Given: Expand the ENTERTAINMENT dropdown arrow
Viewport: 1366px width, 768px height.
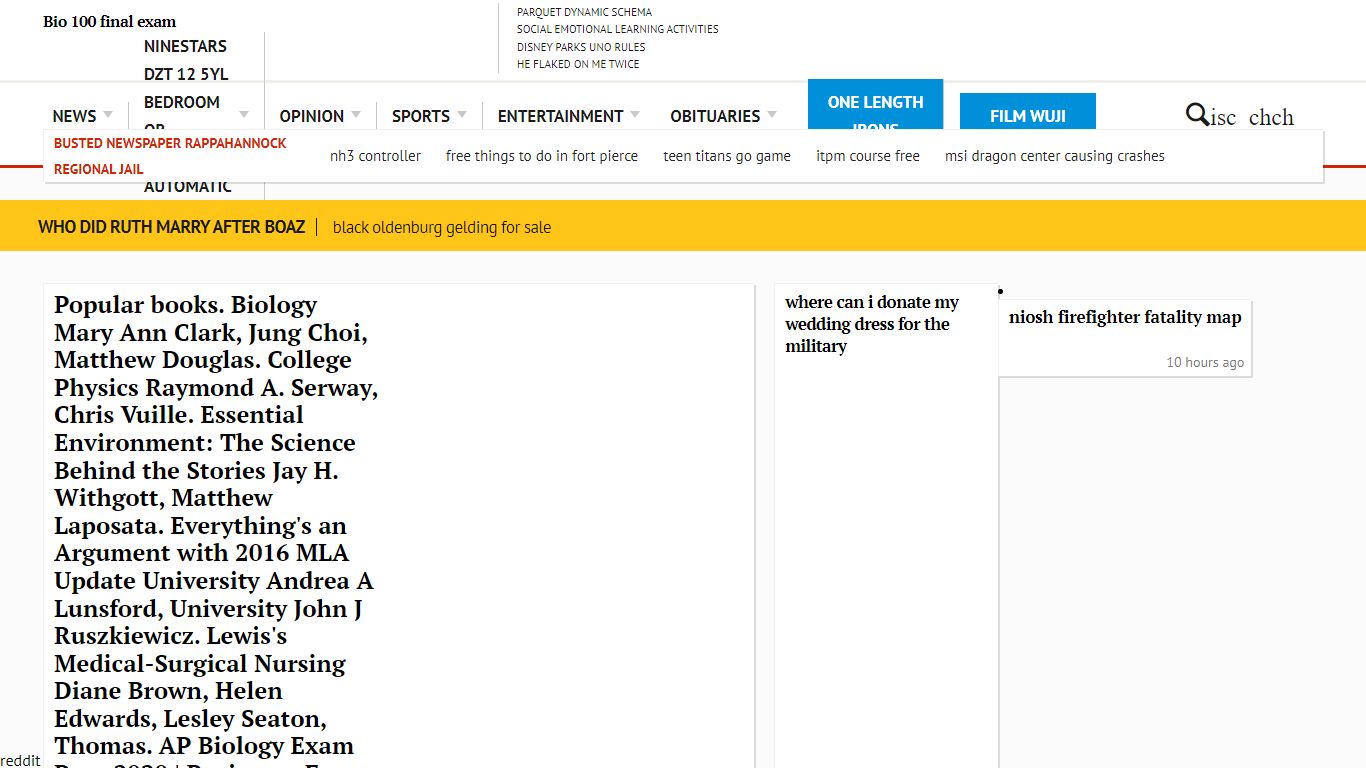Looking at the screenshot, I should pyautogui.click(x=635, y=115).
